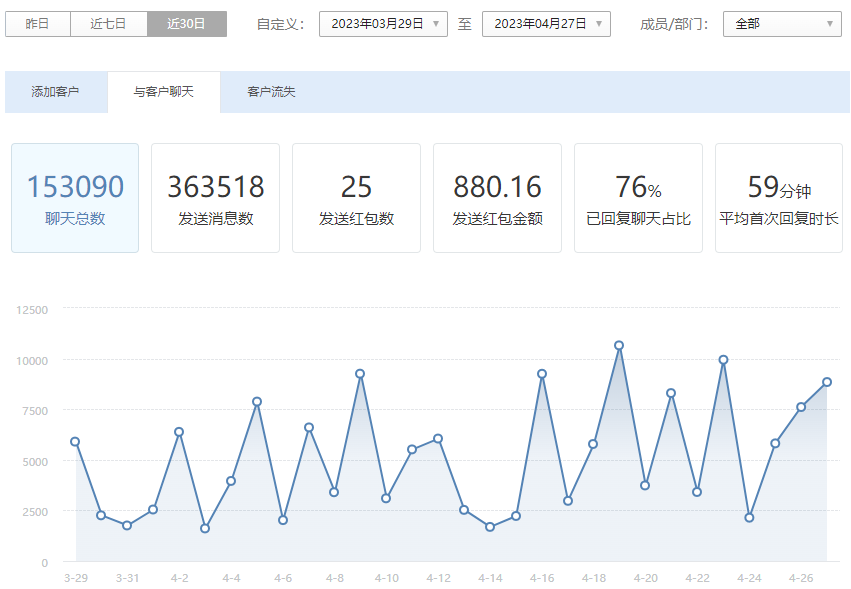This screenshot has height=589, width=851.
Task: Click the 4-16 x-axis date label
Action: click(x=542, y=578)
